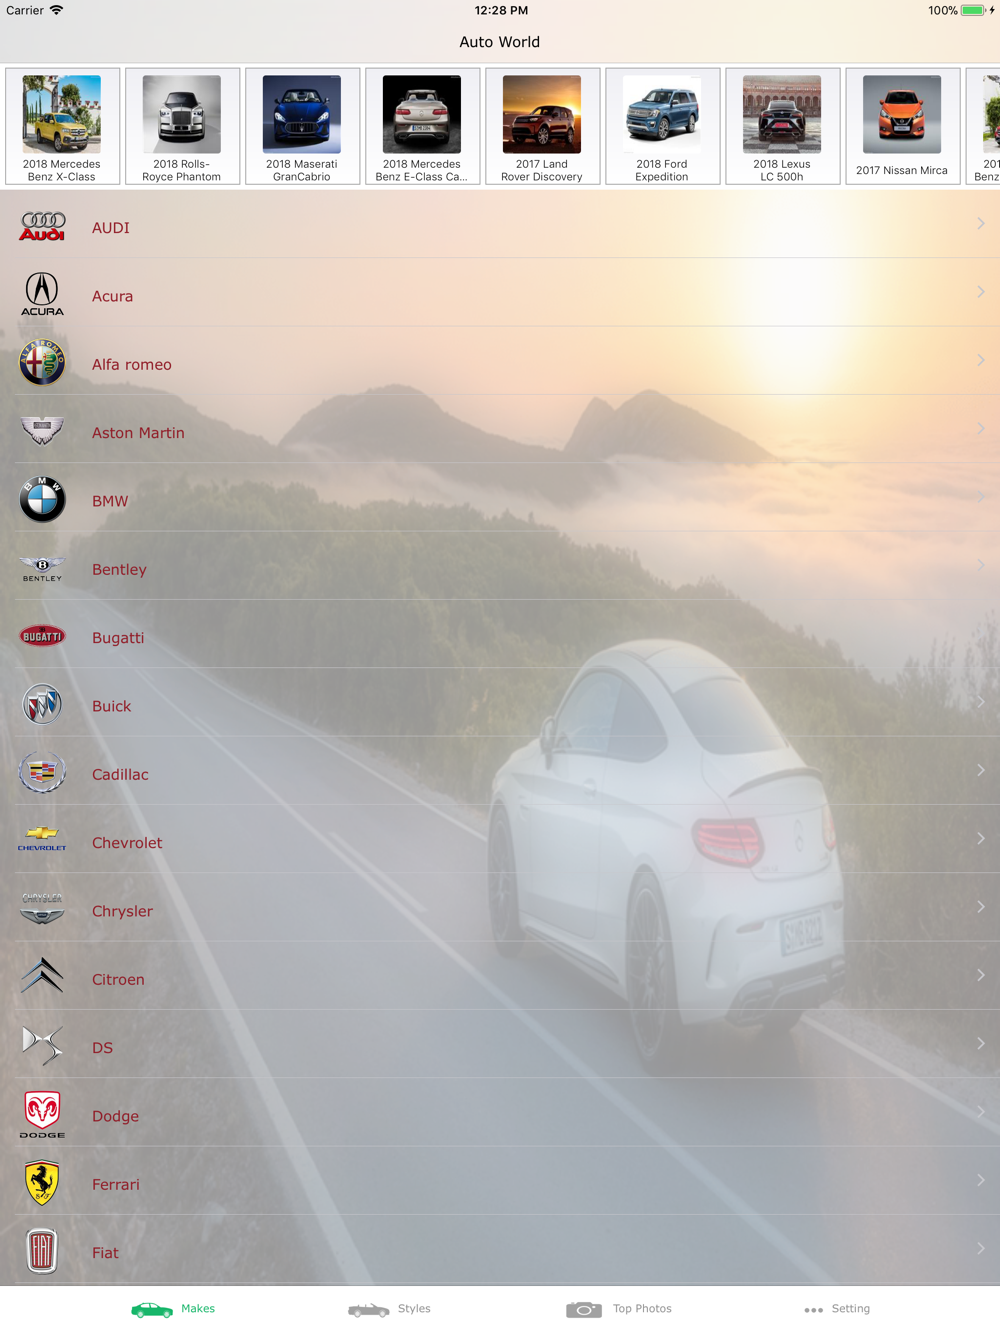This screenshot has height=1334, width=1000.
Task: Tap the convertible car Styles icon
Action: (x=368, y=1309)
